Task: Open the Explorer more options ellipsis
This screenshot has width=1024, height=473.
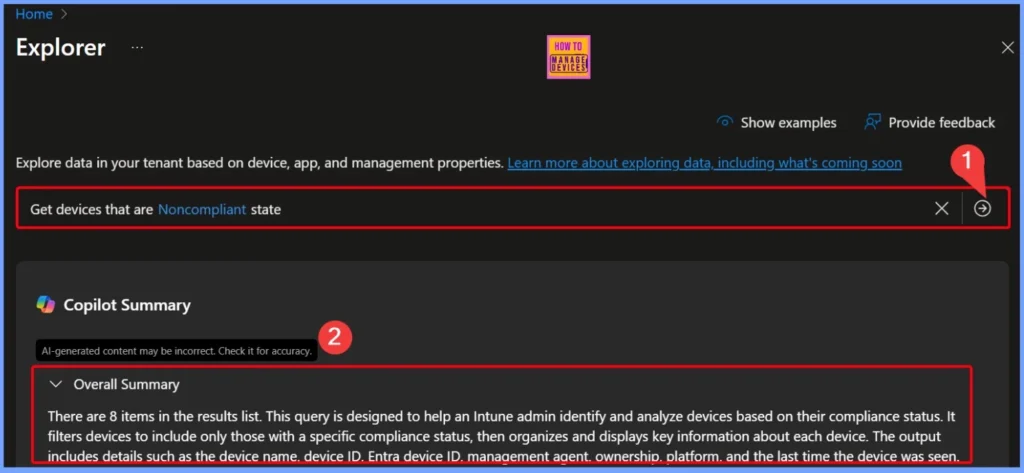Action: point(137,48)
